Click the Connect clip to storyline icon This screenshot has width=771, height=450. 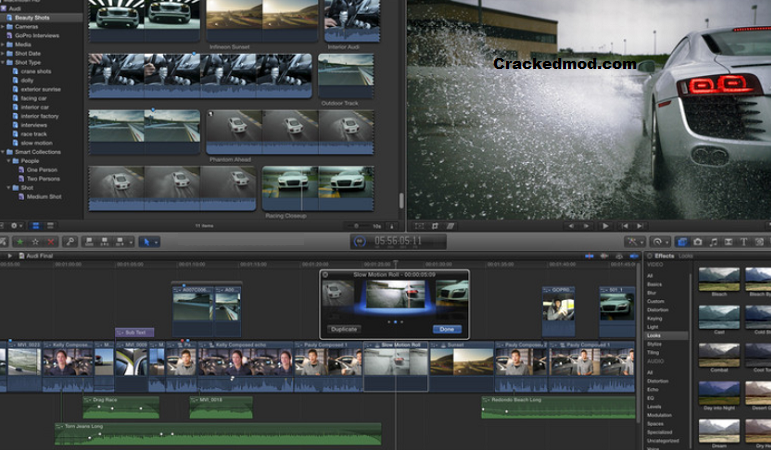pyautogui.click(x=89, y=241)
